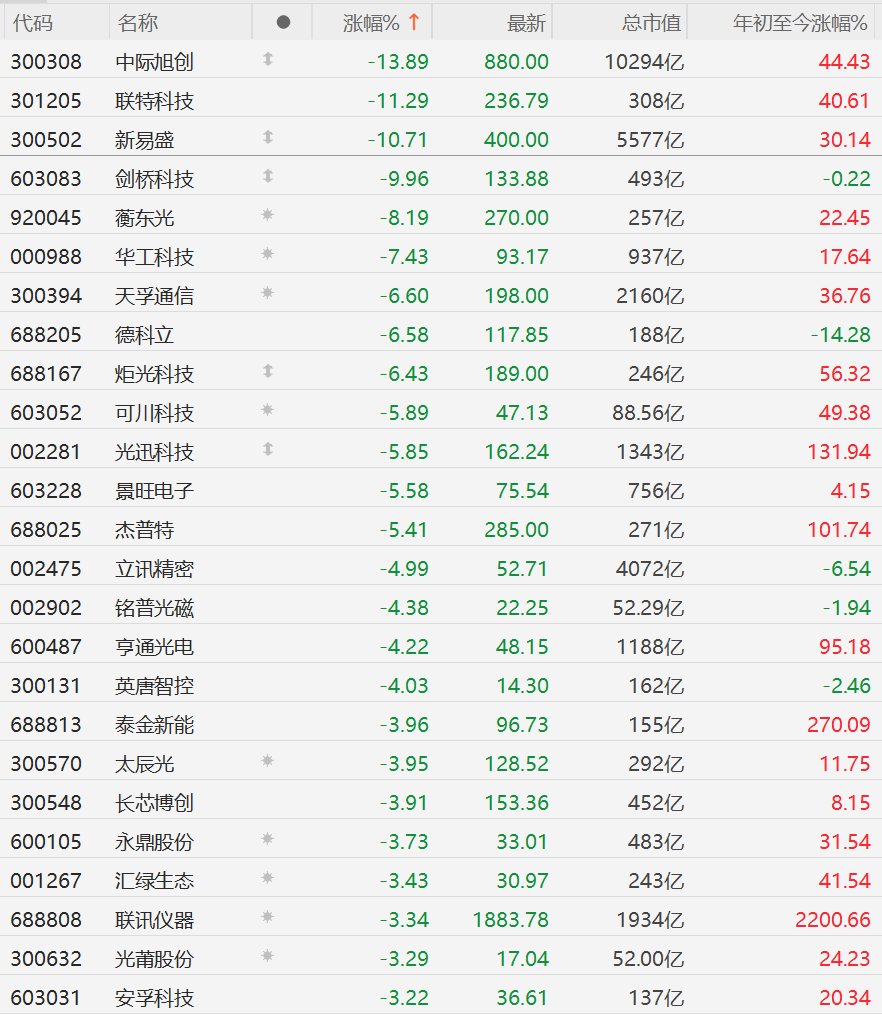The height and width of the screenshot is (1014, 882).
Task: Click the star marker icon for 永鼎股份
Action: (268, 839)
